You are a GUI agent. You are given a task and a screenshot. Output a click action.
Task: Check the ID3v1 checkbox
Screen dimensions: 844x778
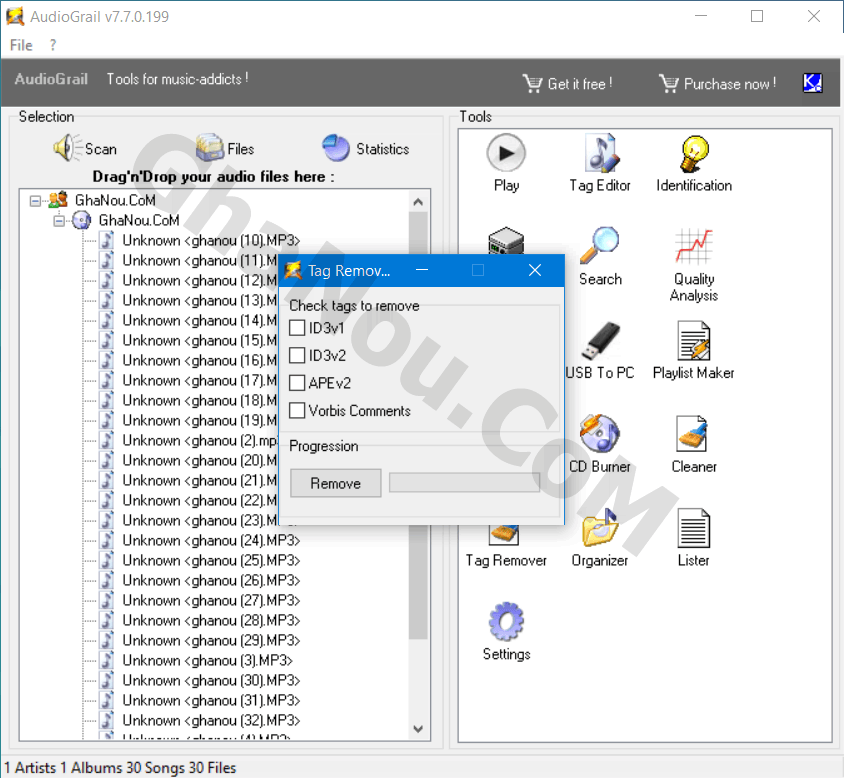click(297, 328)
